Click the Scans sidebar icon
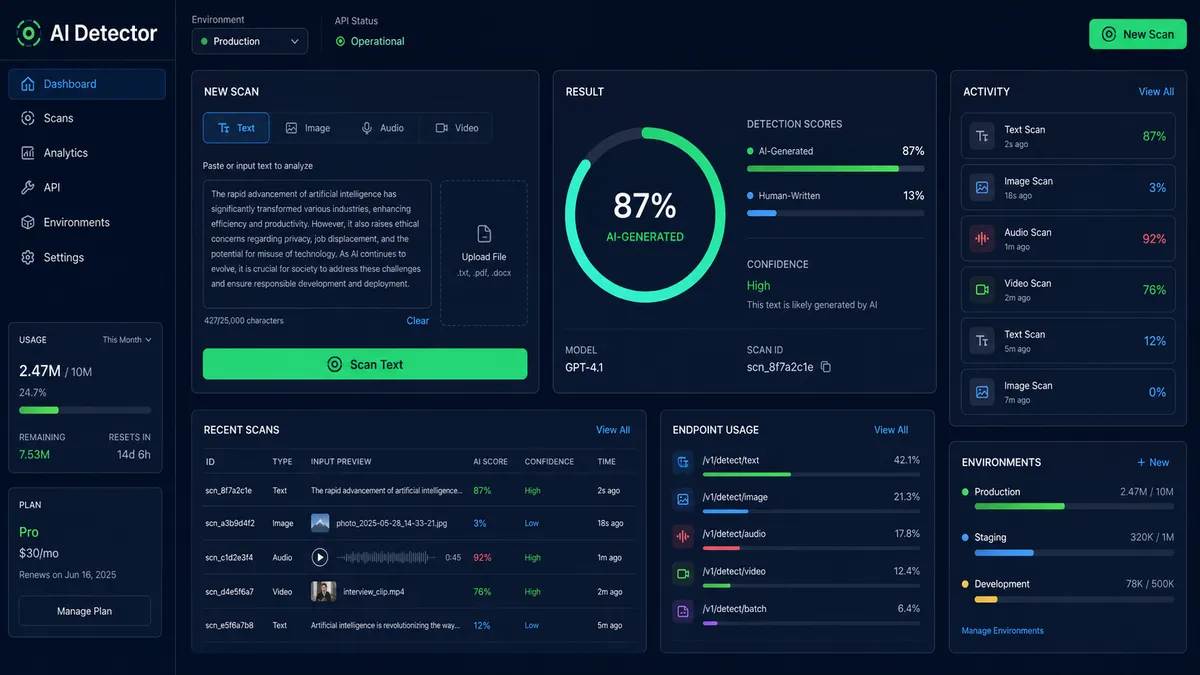This screenshot has width=1200, height=675. click(x=27, y=118)
